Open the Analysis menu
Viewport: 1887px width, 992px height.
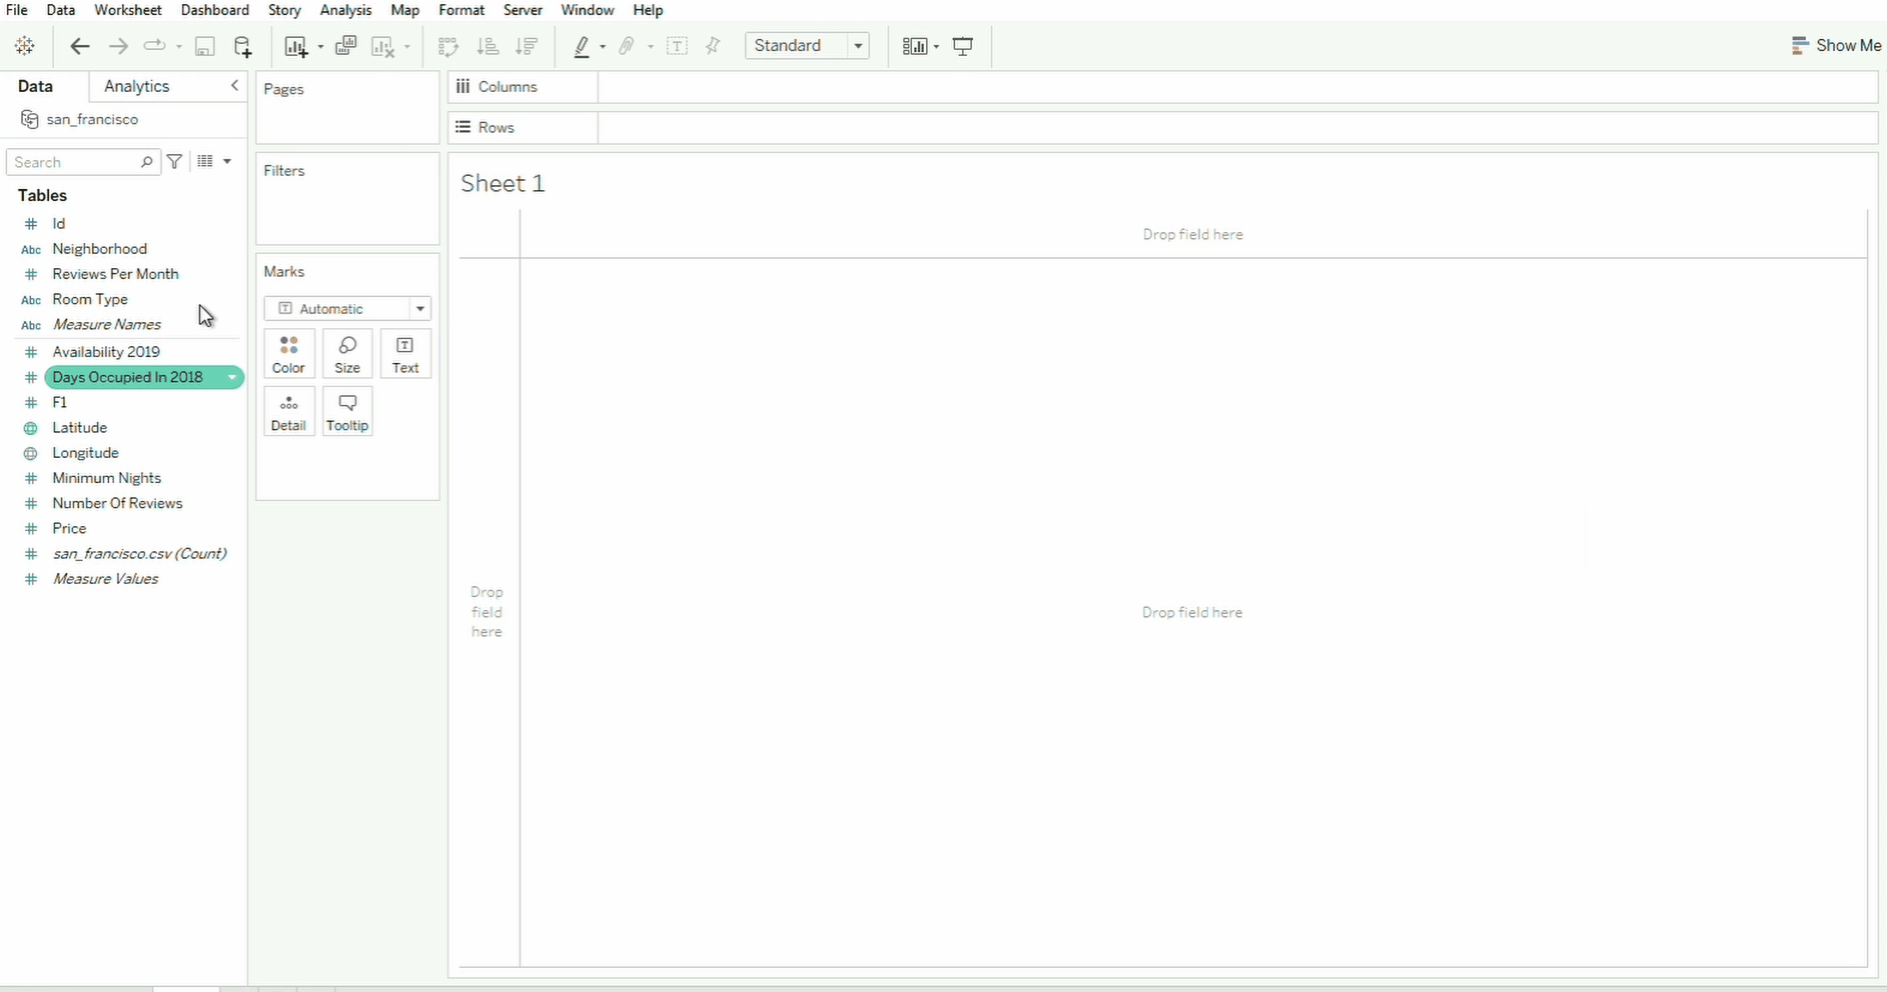click(x=346, y=10)
